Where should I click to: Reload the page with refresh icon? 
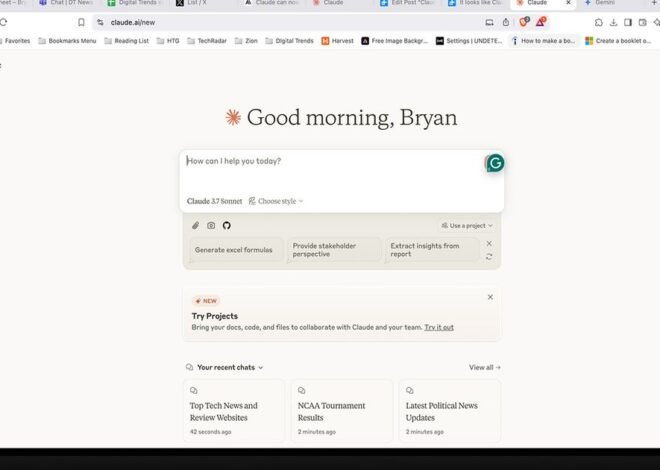3,22
